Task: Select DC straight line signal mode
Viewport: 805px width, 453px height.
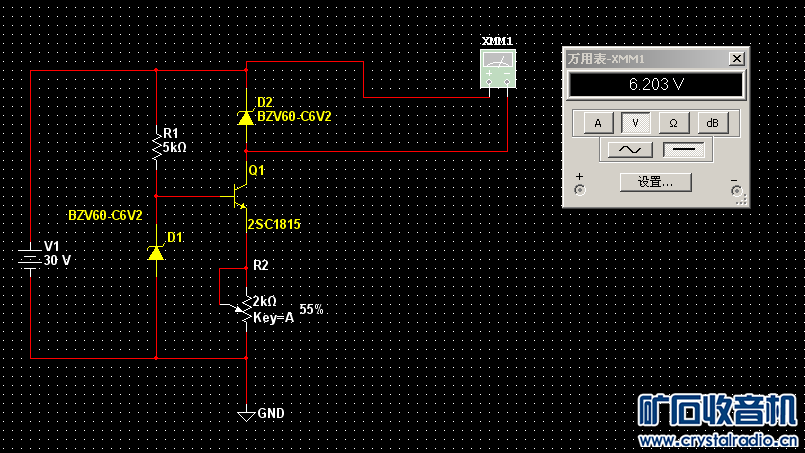Action: click(684, 150)
